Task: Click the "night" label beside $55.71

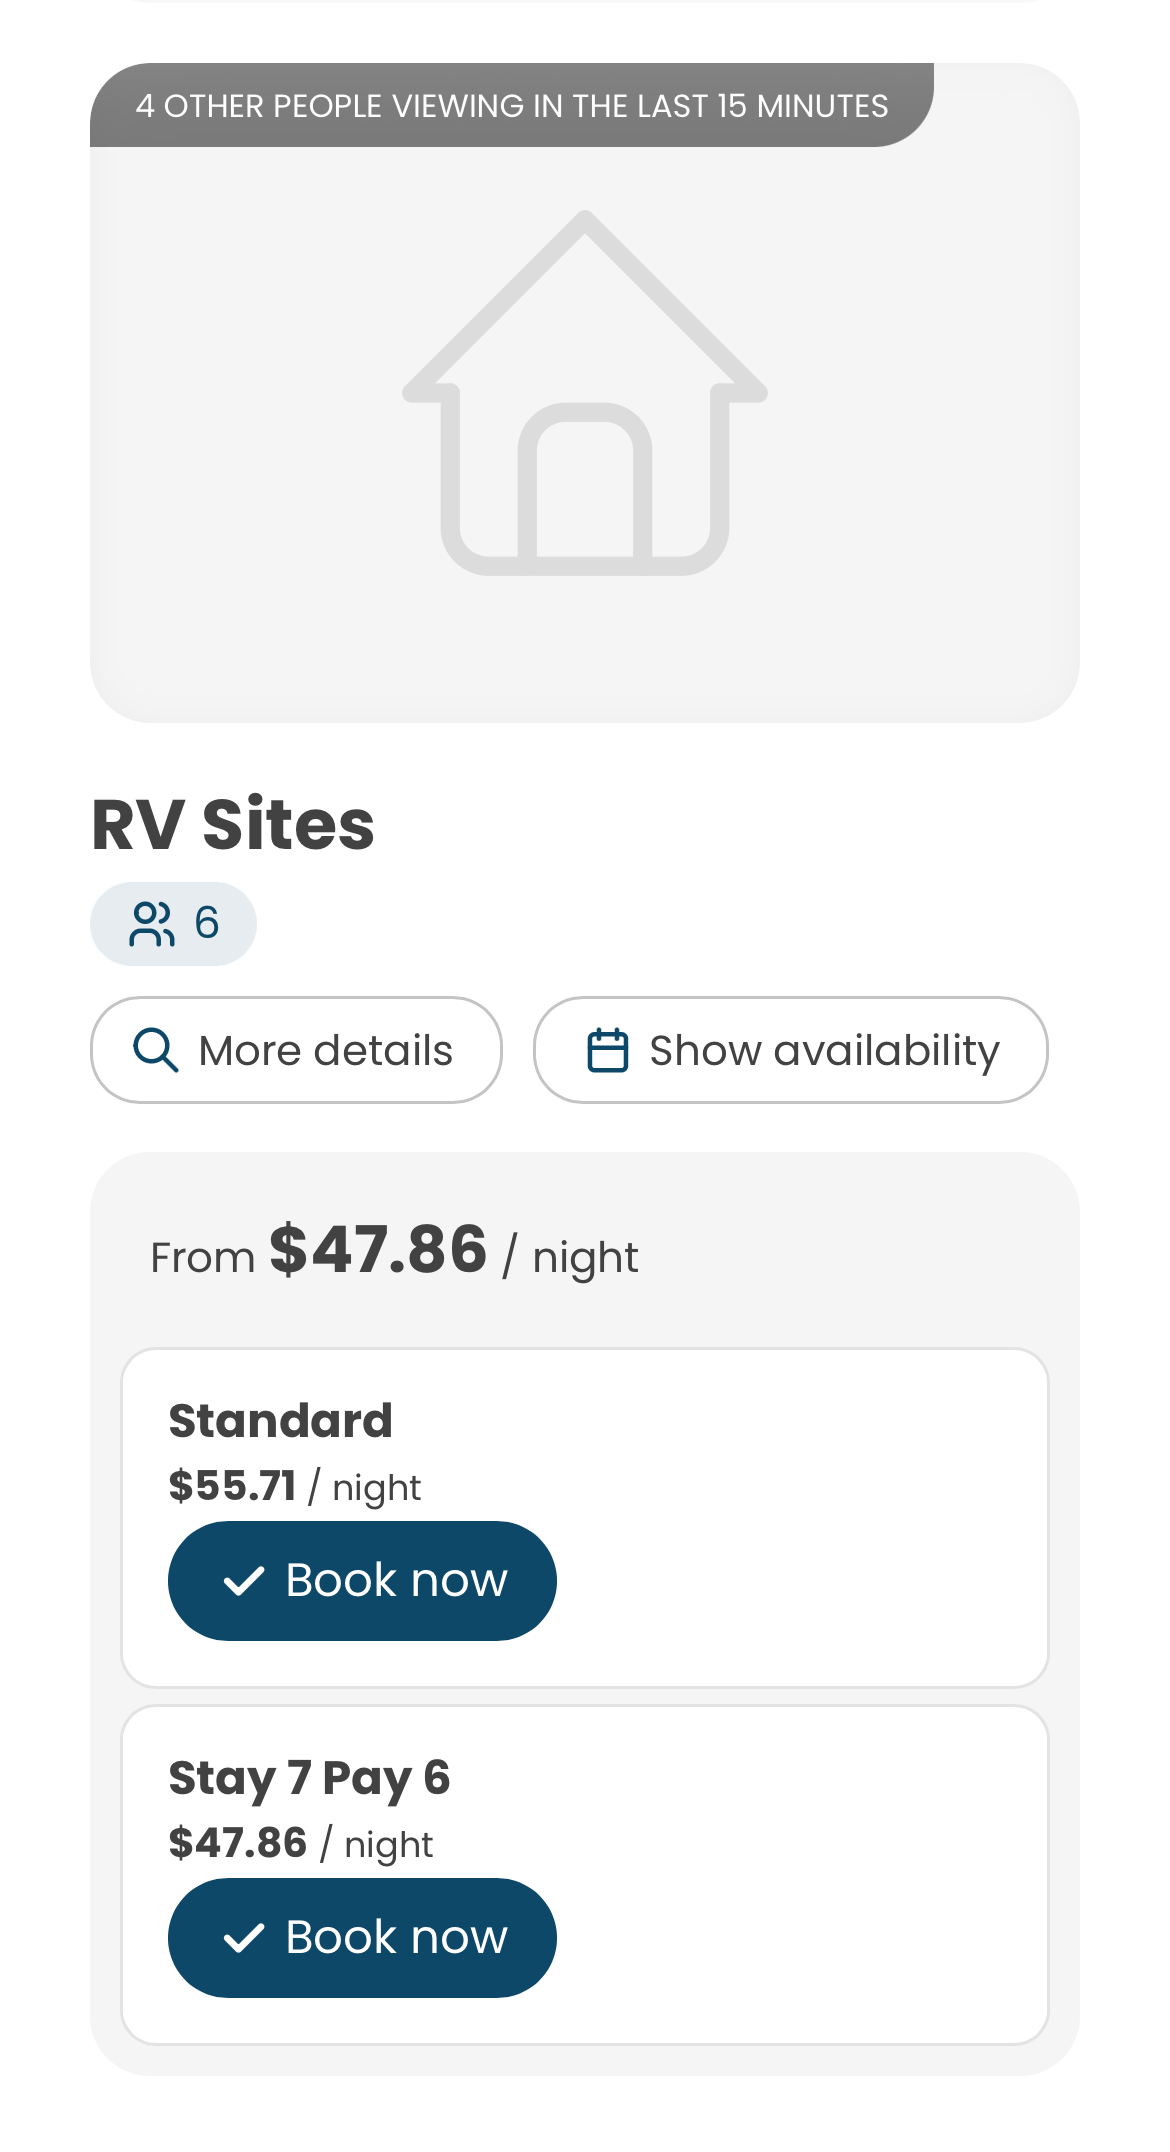Action: 377,1488
